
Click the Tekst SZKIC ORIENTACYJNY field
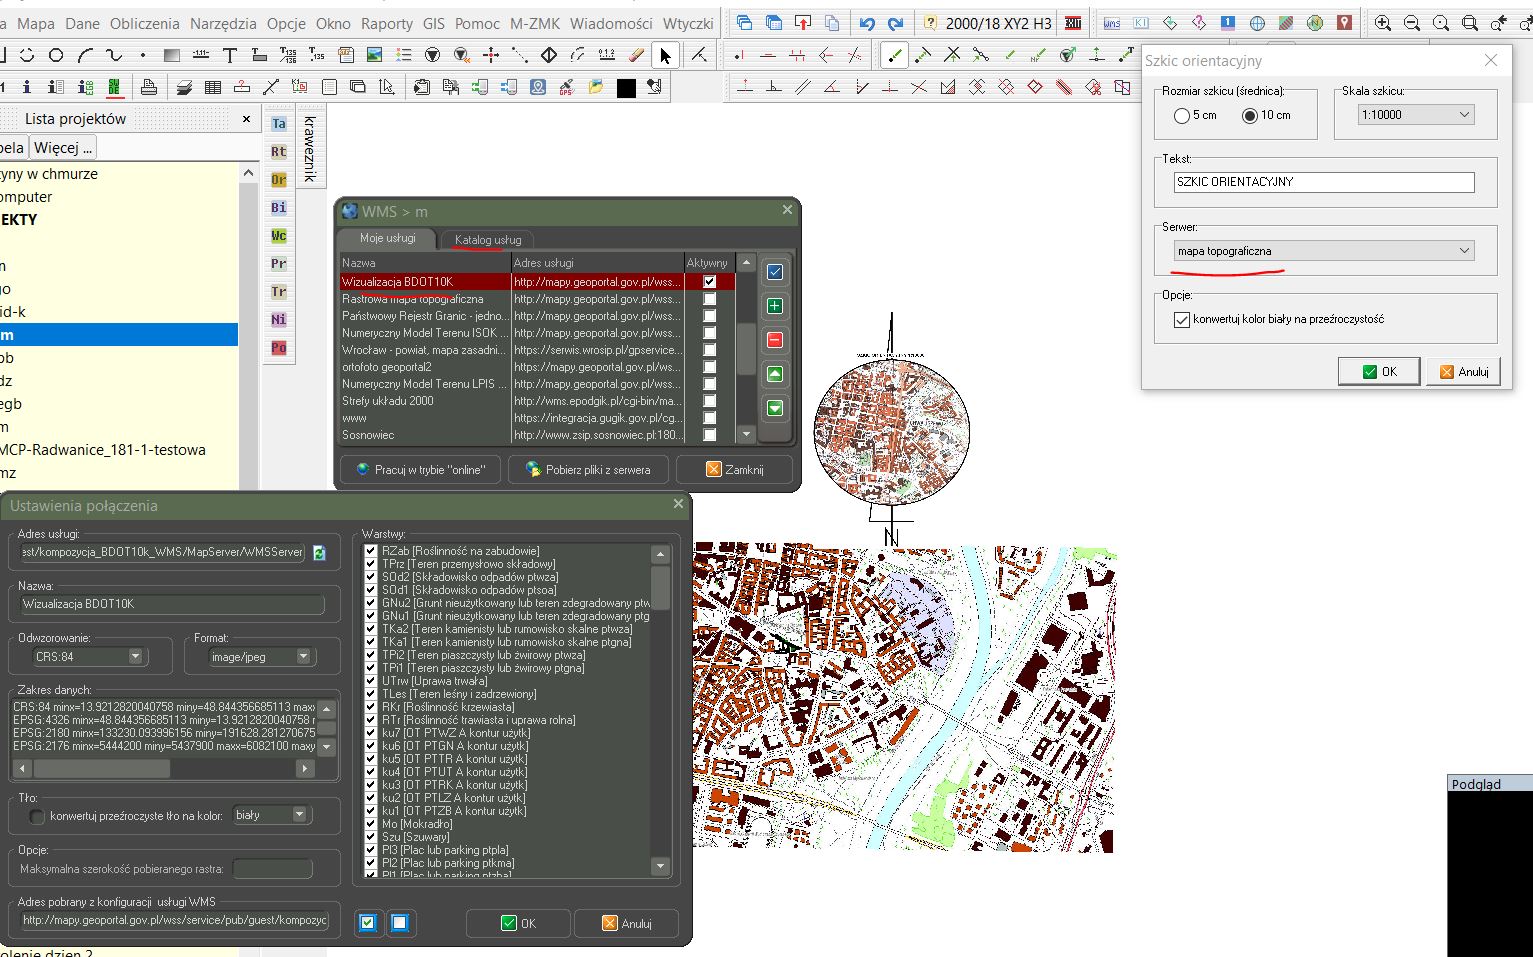click(1324, 182)
